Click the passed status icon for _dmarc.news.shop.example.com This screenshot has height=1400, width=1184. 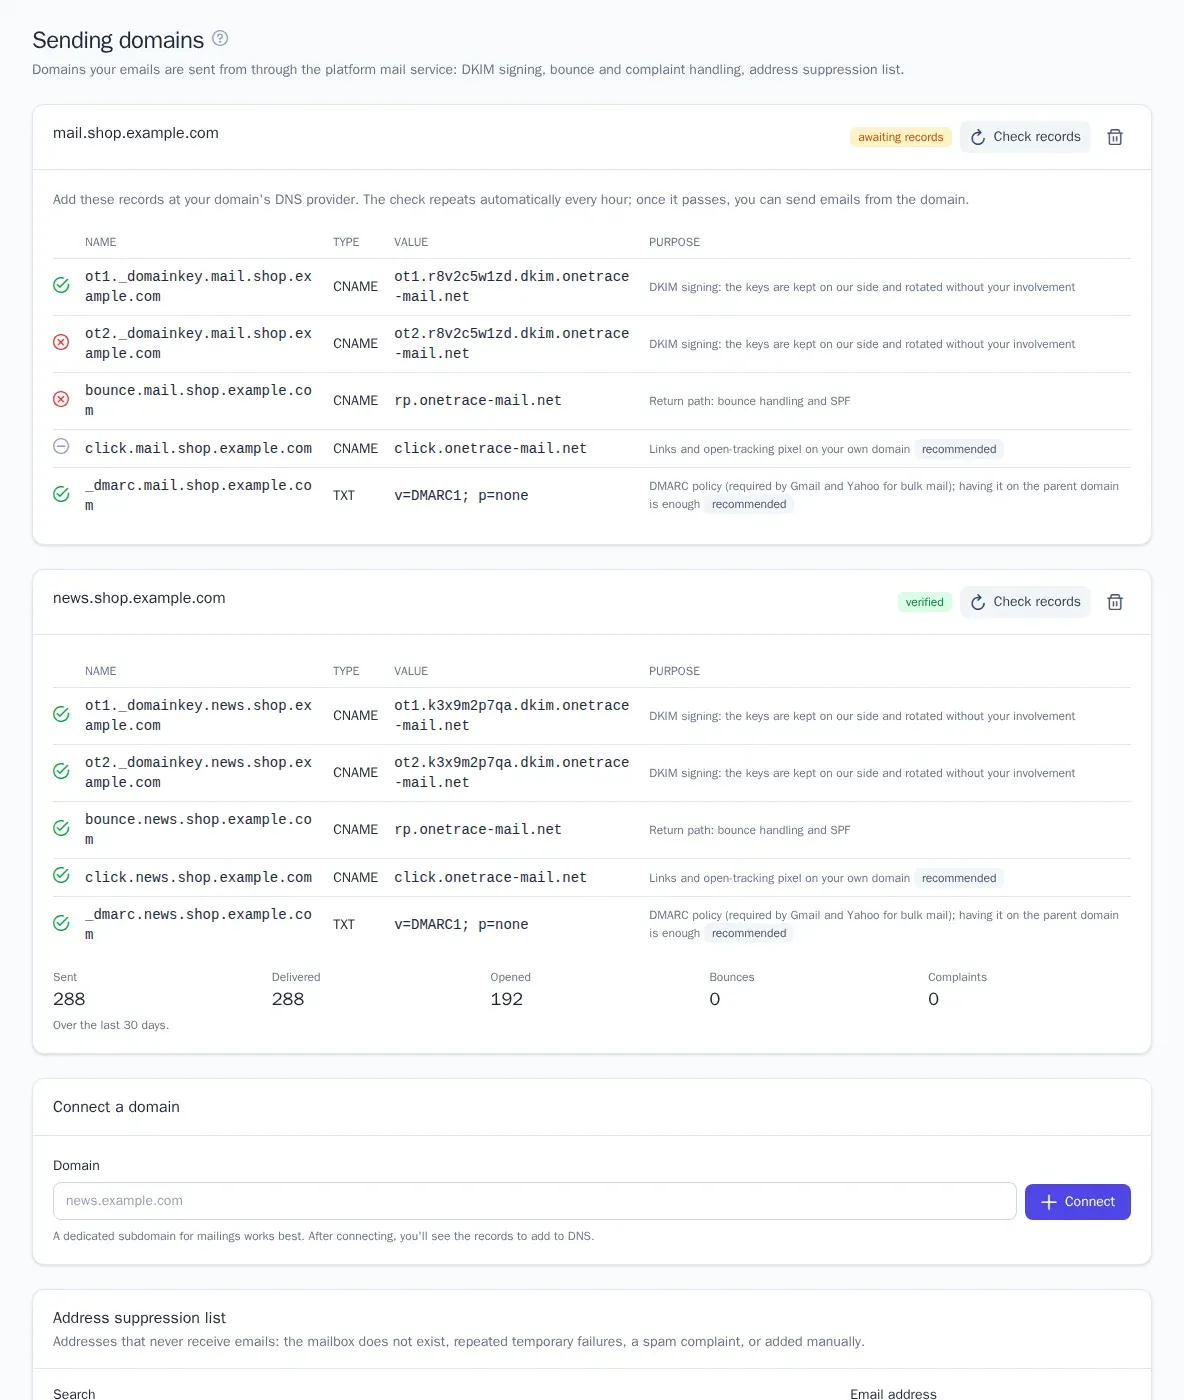pos(61,923)
